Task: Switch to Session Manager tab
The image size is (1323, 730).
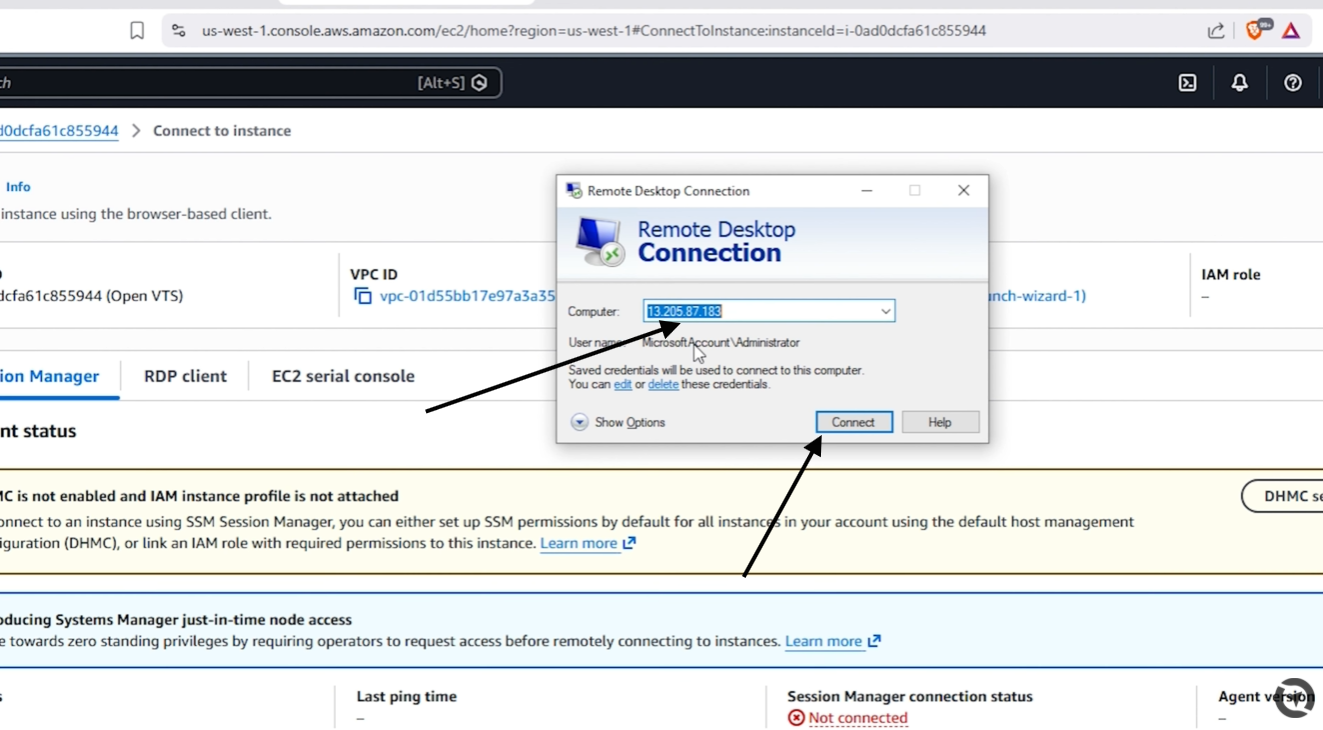Action: (50, 376)
